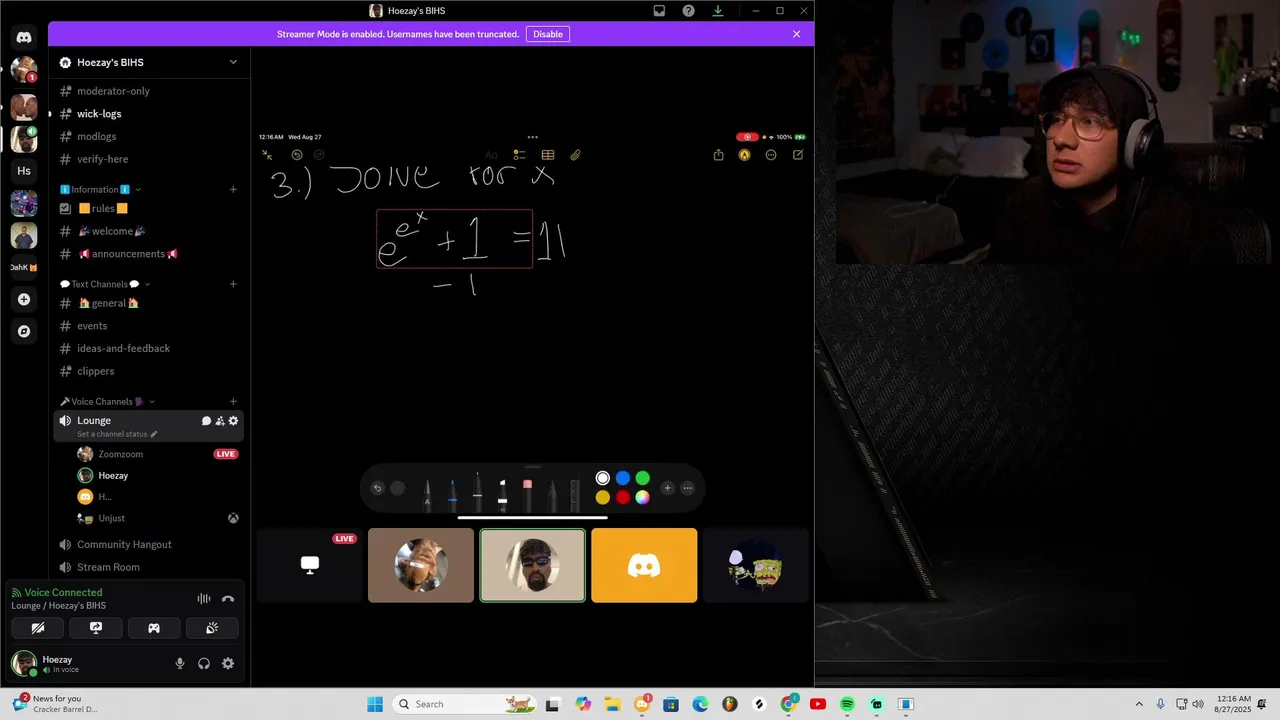Click the Start an Activity controller button
Viewport: 1280px width, 720px height.
(154, 628)
